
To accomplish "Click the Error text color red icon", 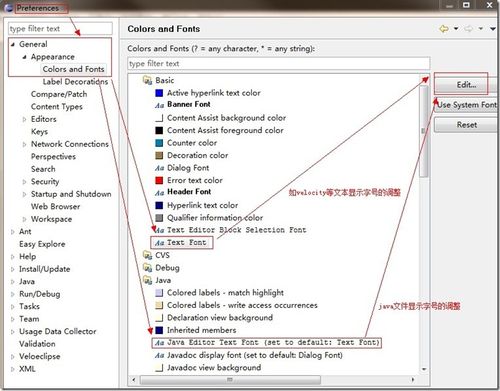I will click(x=159, y=180).
